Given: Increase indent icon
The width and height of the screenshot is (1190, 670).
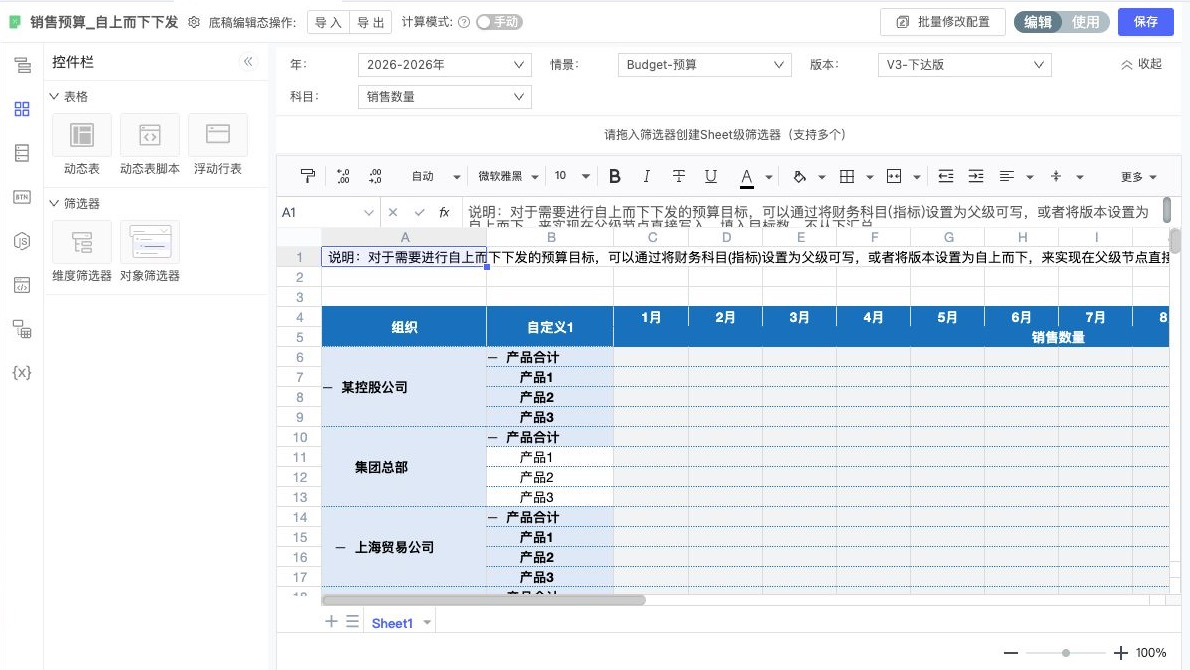Looking at the screenshot, I should click(976, 176).
